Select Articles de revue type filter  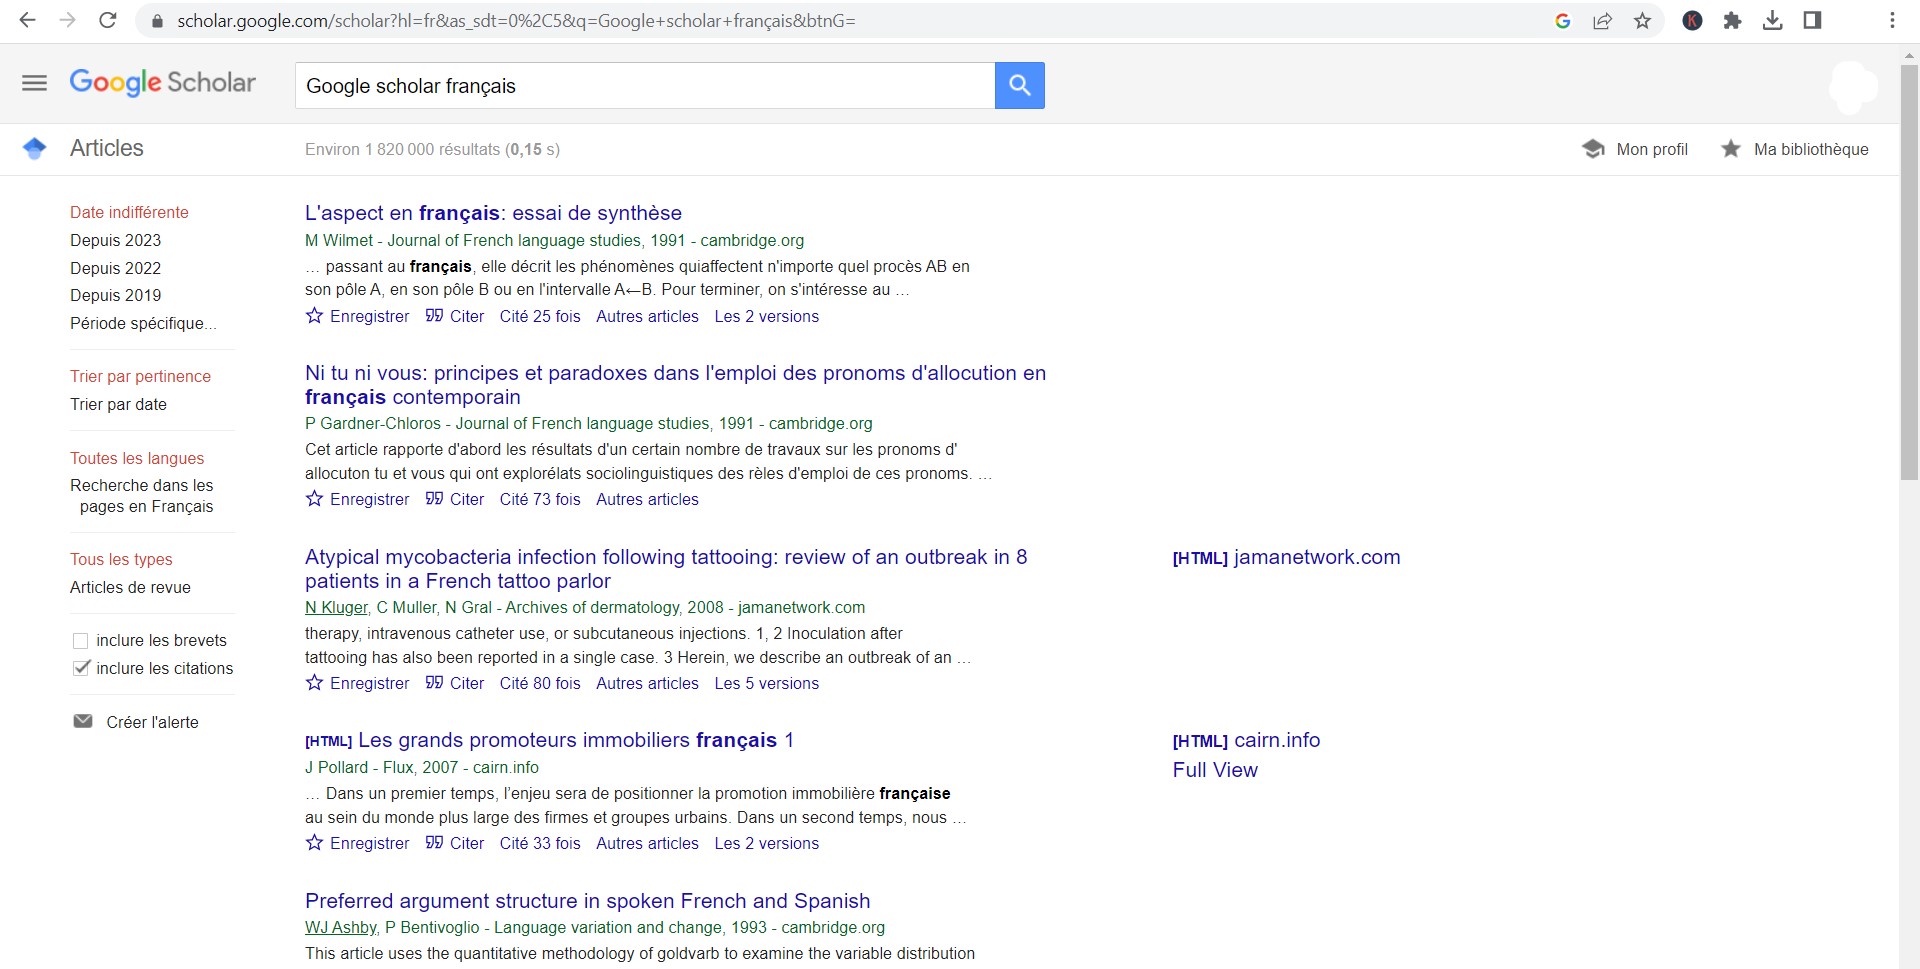point(130,587)
